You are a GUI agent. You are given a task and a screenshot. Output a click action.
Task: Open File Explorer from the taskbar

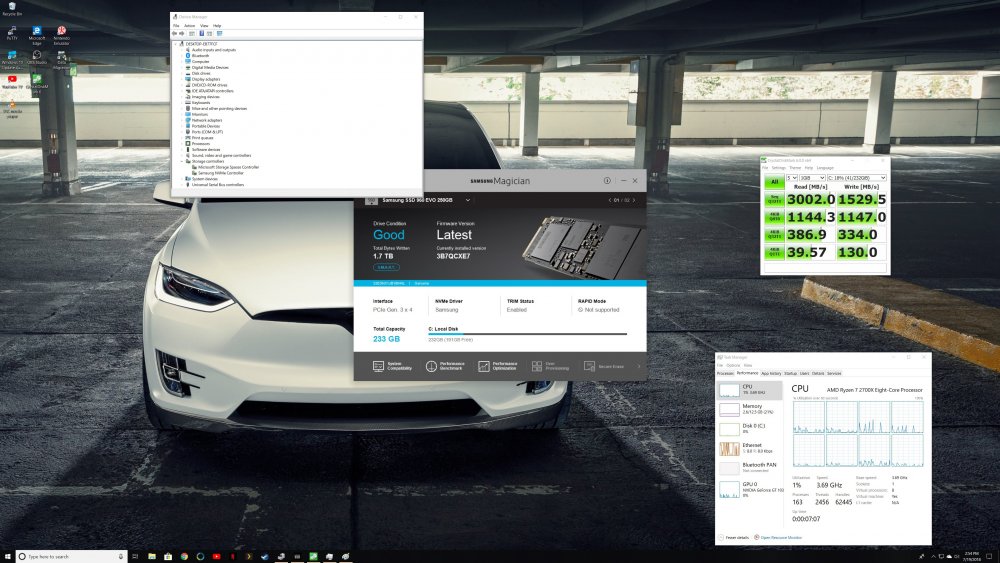[x=152, y=556]
